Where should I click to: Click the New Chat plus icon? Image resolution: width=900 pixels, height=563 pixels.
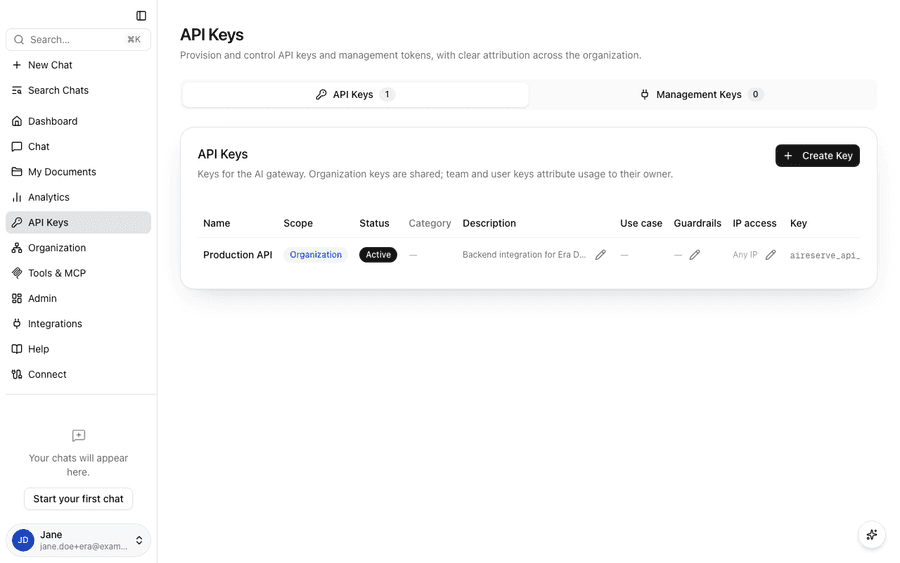point(17,65)
